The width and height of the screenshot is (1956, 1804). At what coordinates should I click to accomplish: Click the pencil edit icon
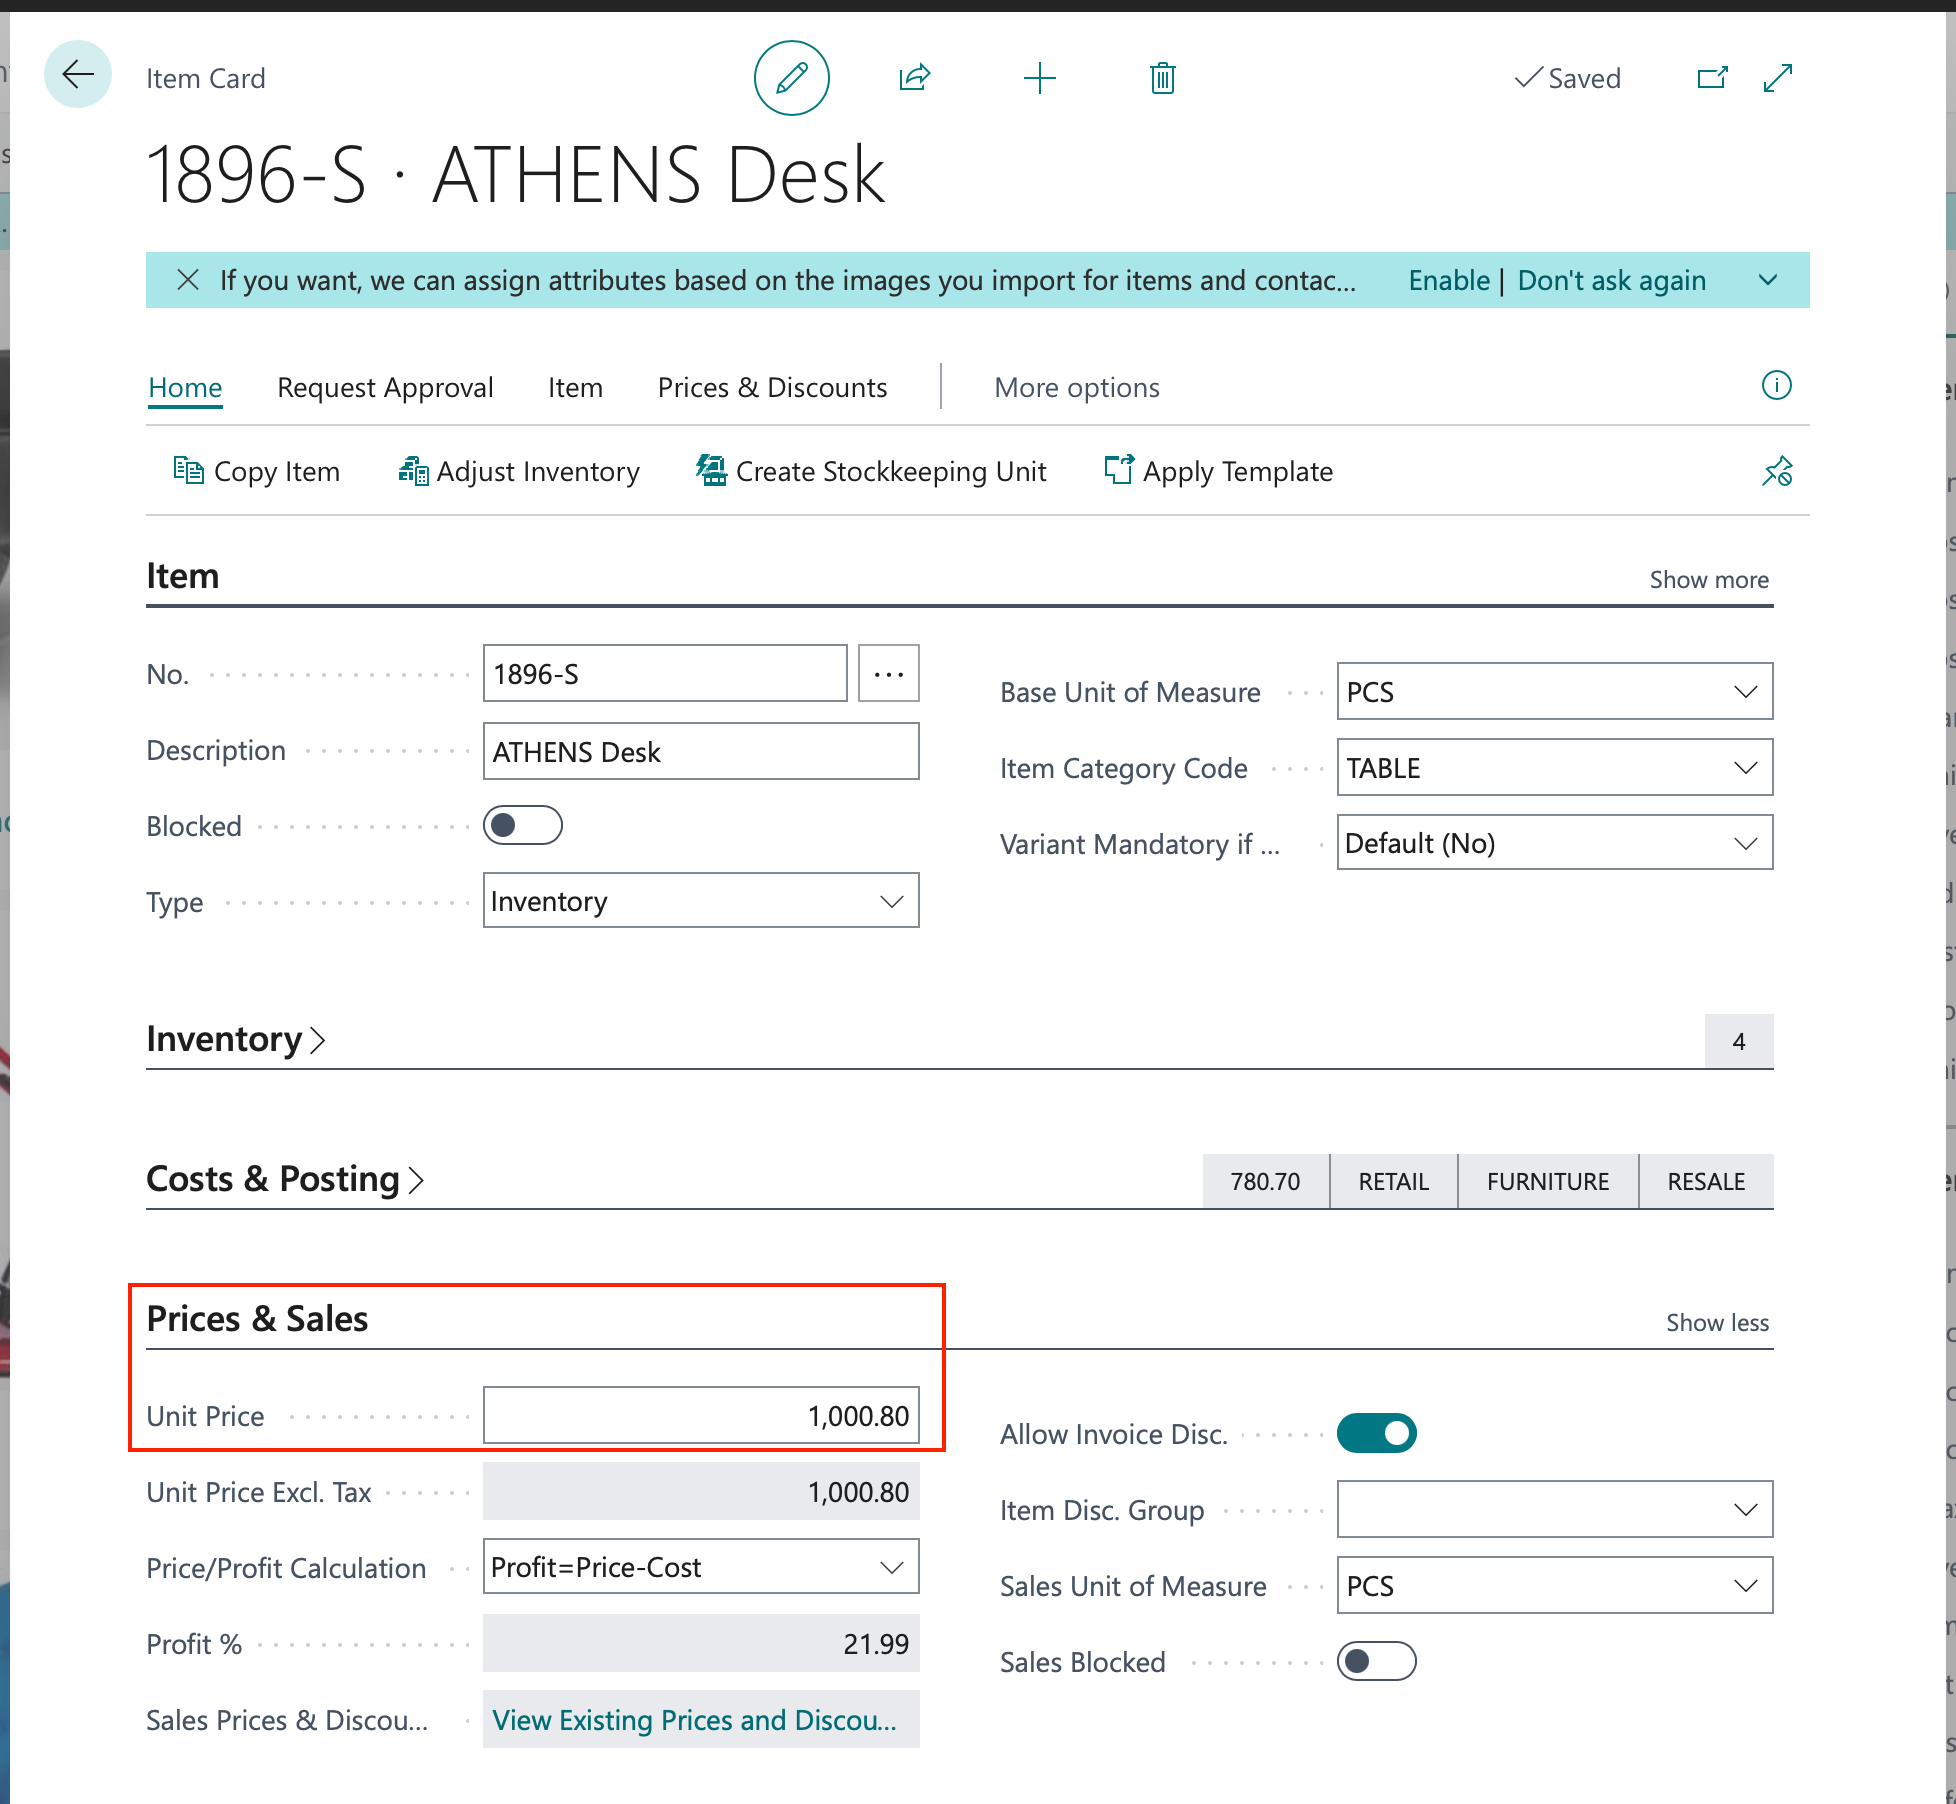coord(791,78)
